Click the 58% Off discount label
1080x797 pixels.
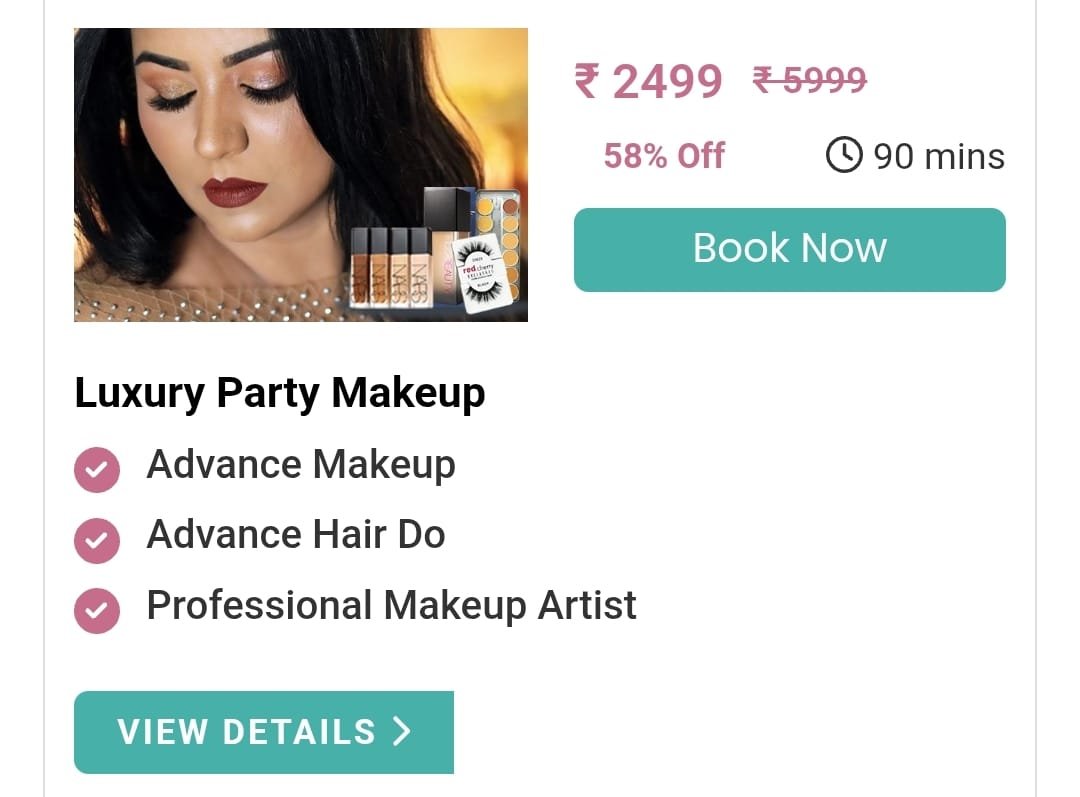[664, 156]
